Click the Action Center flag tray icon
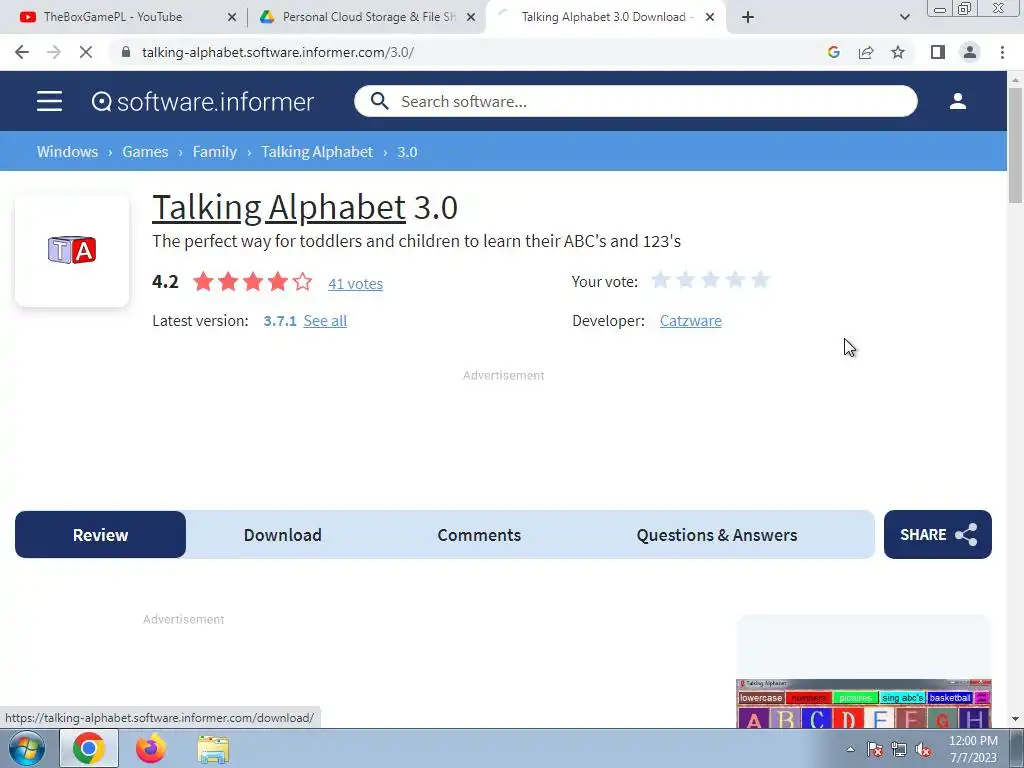Screen dimensions: 1024x768 point(874,750)
